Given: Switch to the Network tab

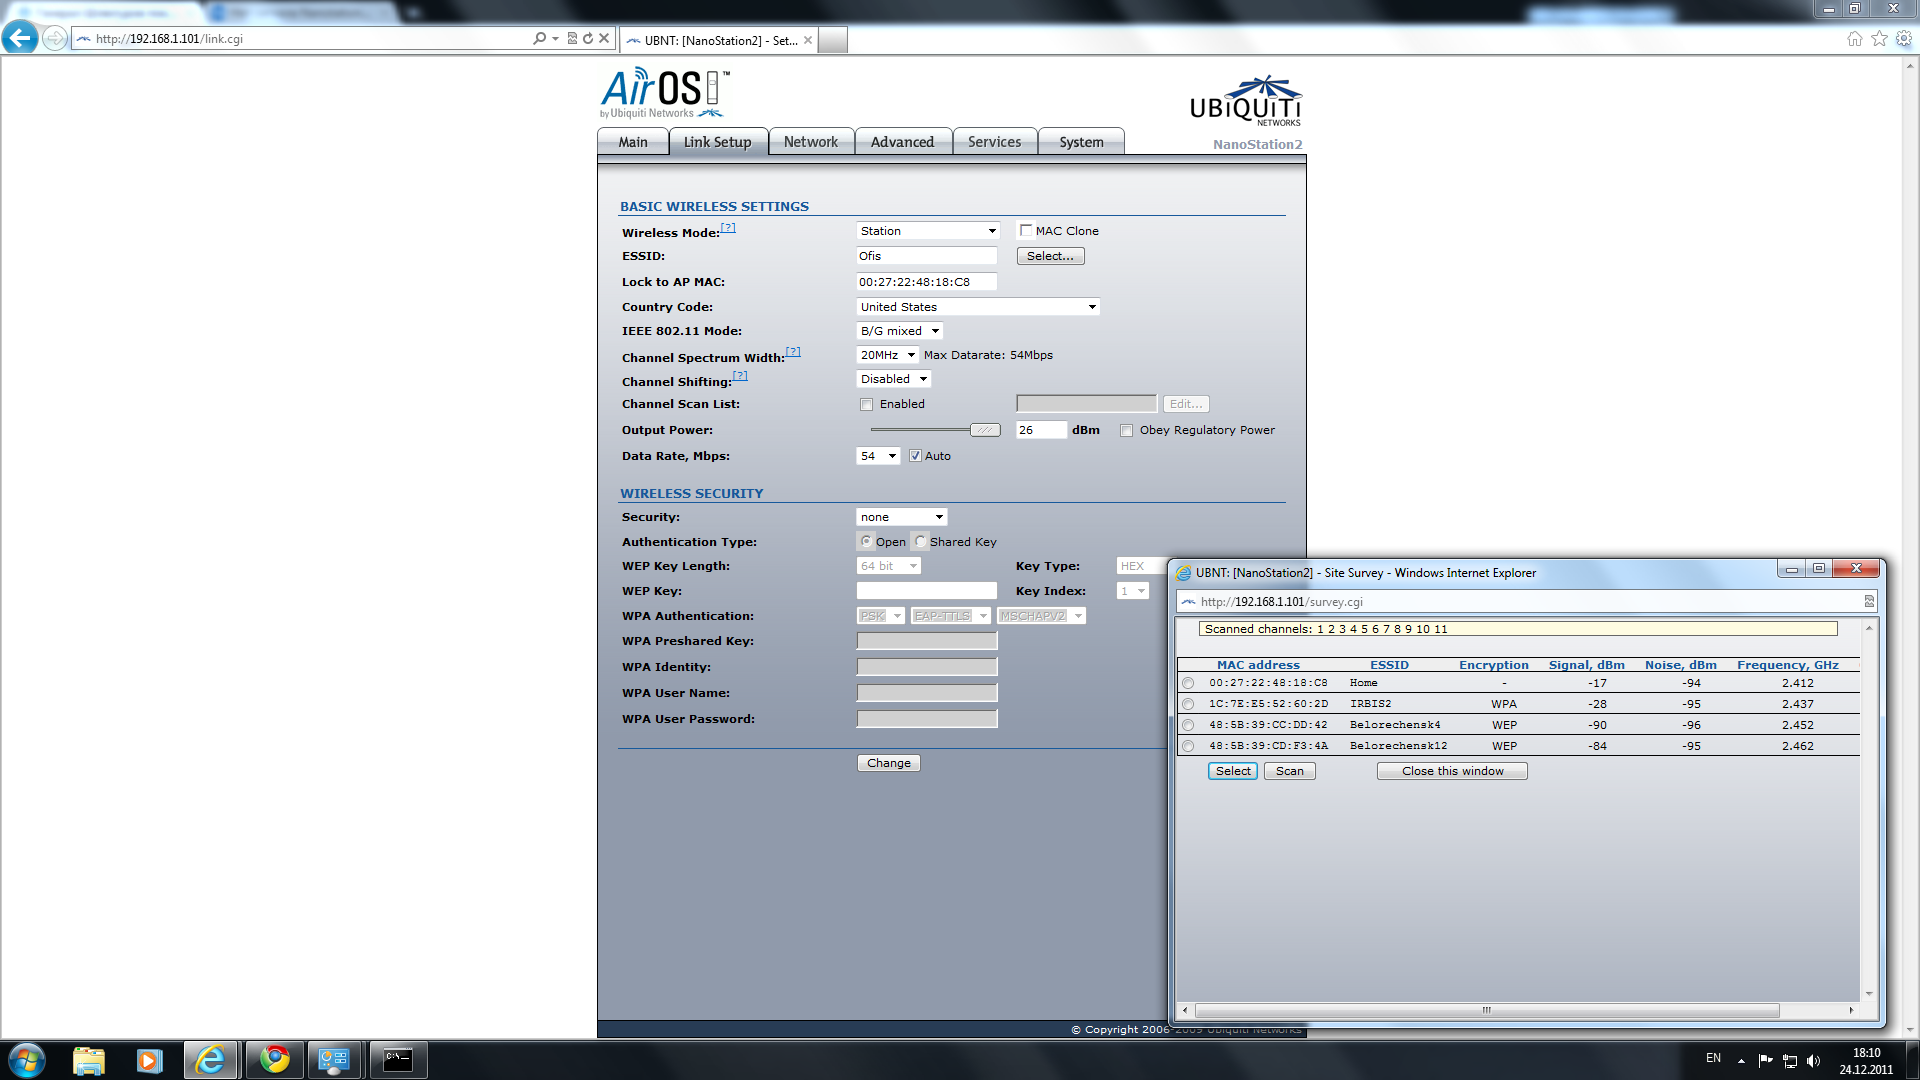Looking at the screenshot, I should [x=810, y=142].
